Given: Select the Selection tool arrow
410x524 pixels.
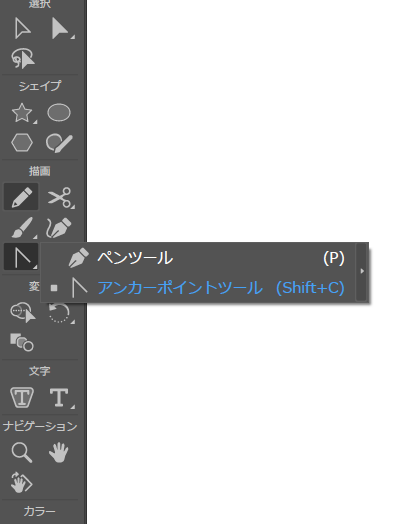Looking at the screenshot, I should [22, 29].
